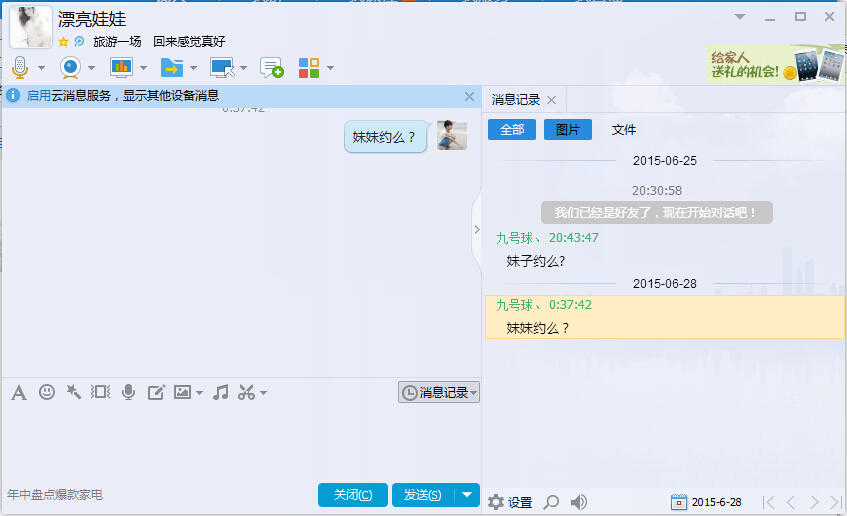Open remote presentation screen icon
The width and height of the screenshot is (847, 516).
click(x=122, y=68)
